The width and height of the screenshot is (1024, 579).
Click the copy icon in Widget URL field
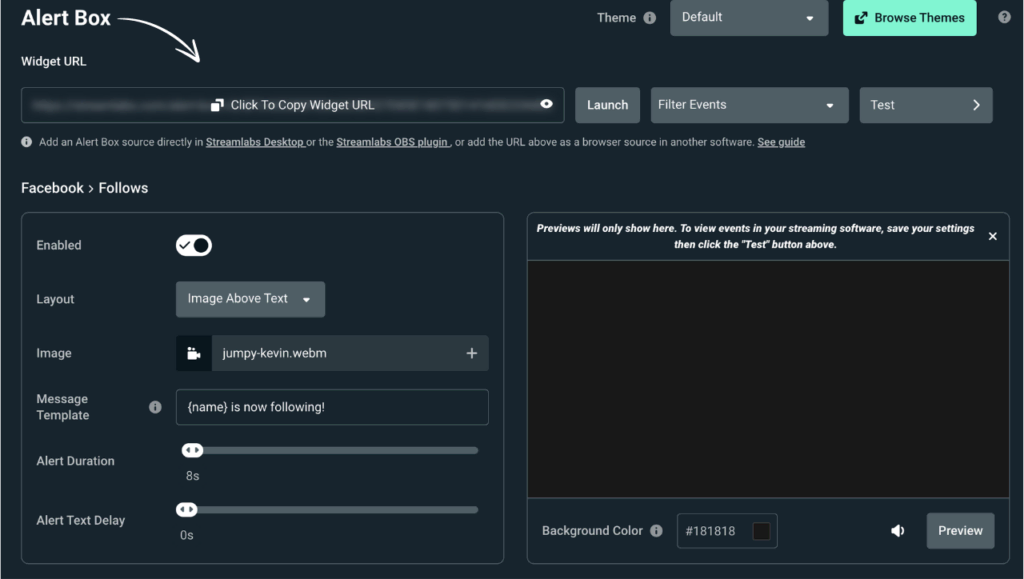(217, 105)
